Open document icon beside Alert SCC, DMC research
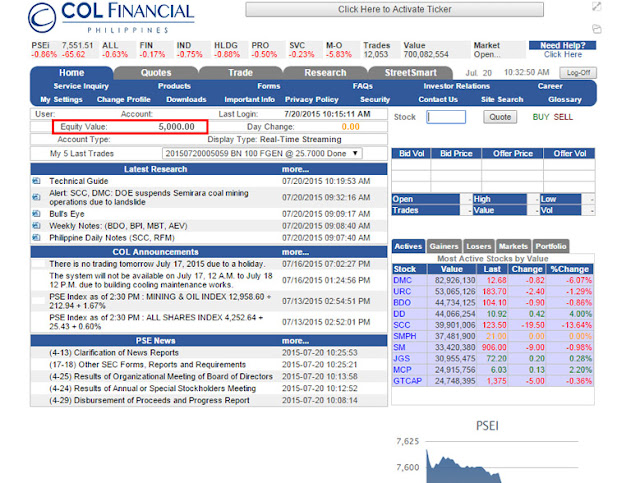Image resolution: width=640 pixels, height=483 pixels. (36, 197)
